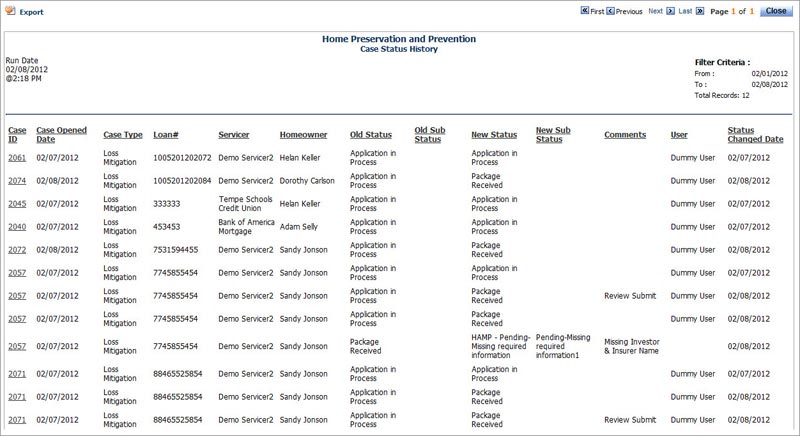800x436 pixels.
Task: Click servicer Bank of America Mortgage
Action: (246, 226)
